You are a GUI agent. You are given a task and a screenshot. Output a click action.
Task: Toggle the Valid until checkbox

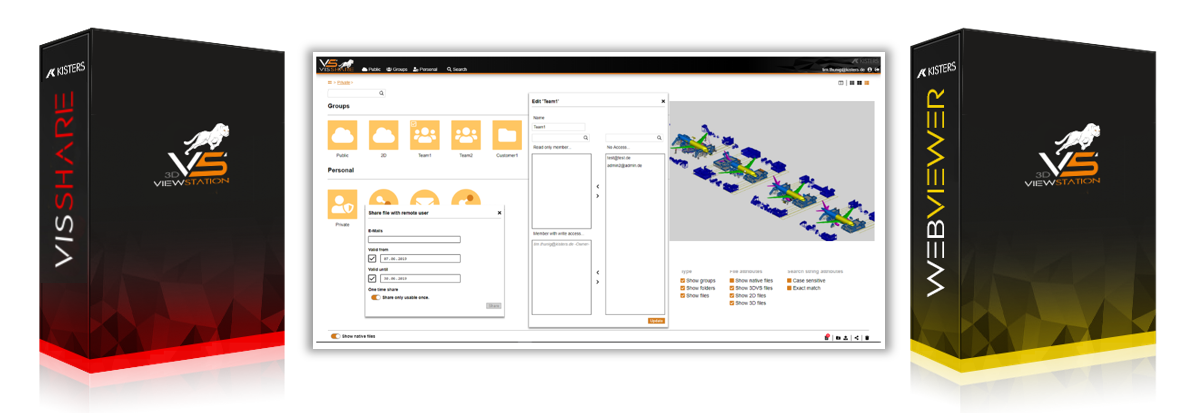tap(372, 278)
